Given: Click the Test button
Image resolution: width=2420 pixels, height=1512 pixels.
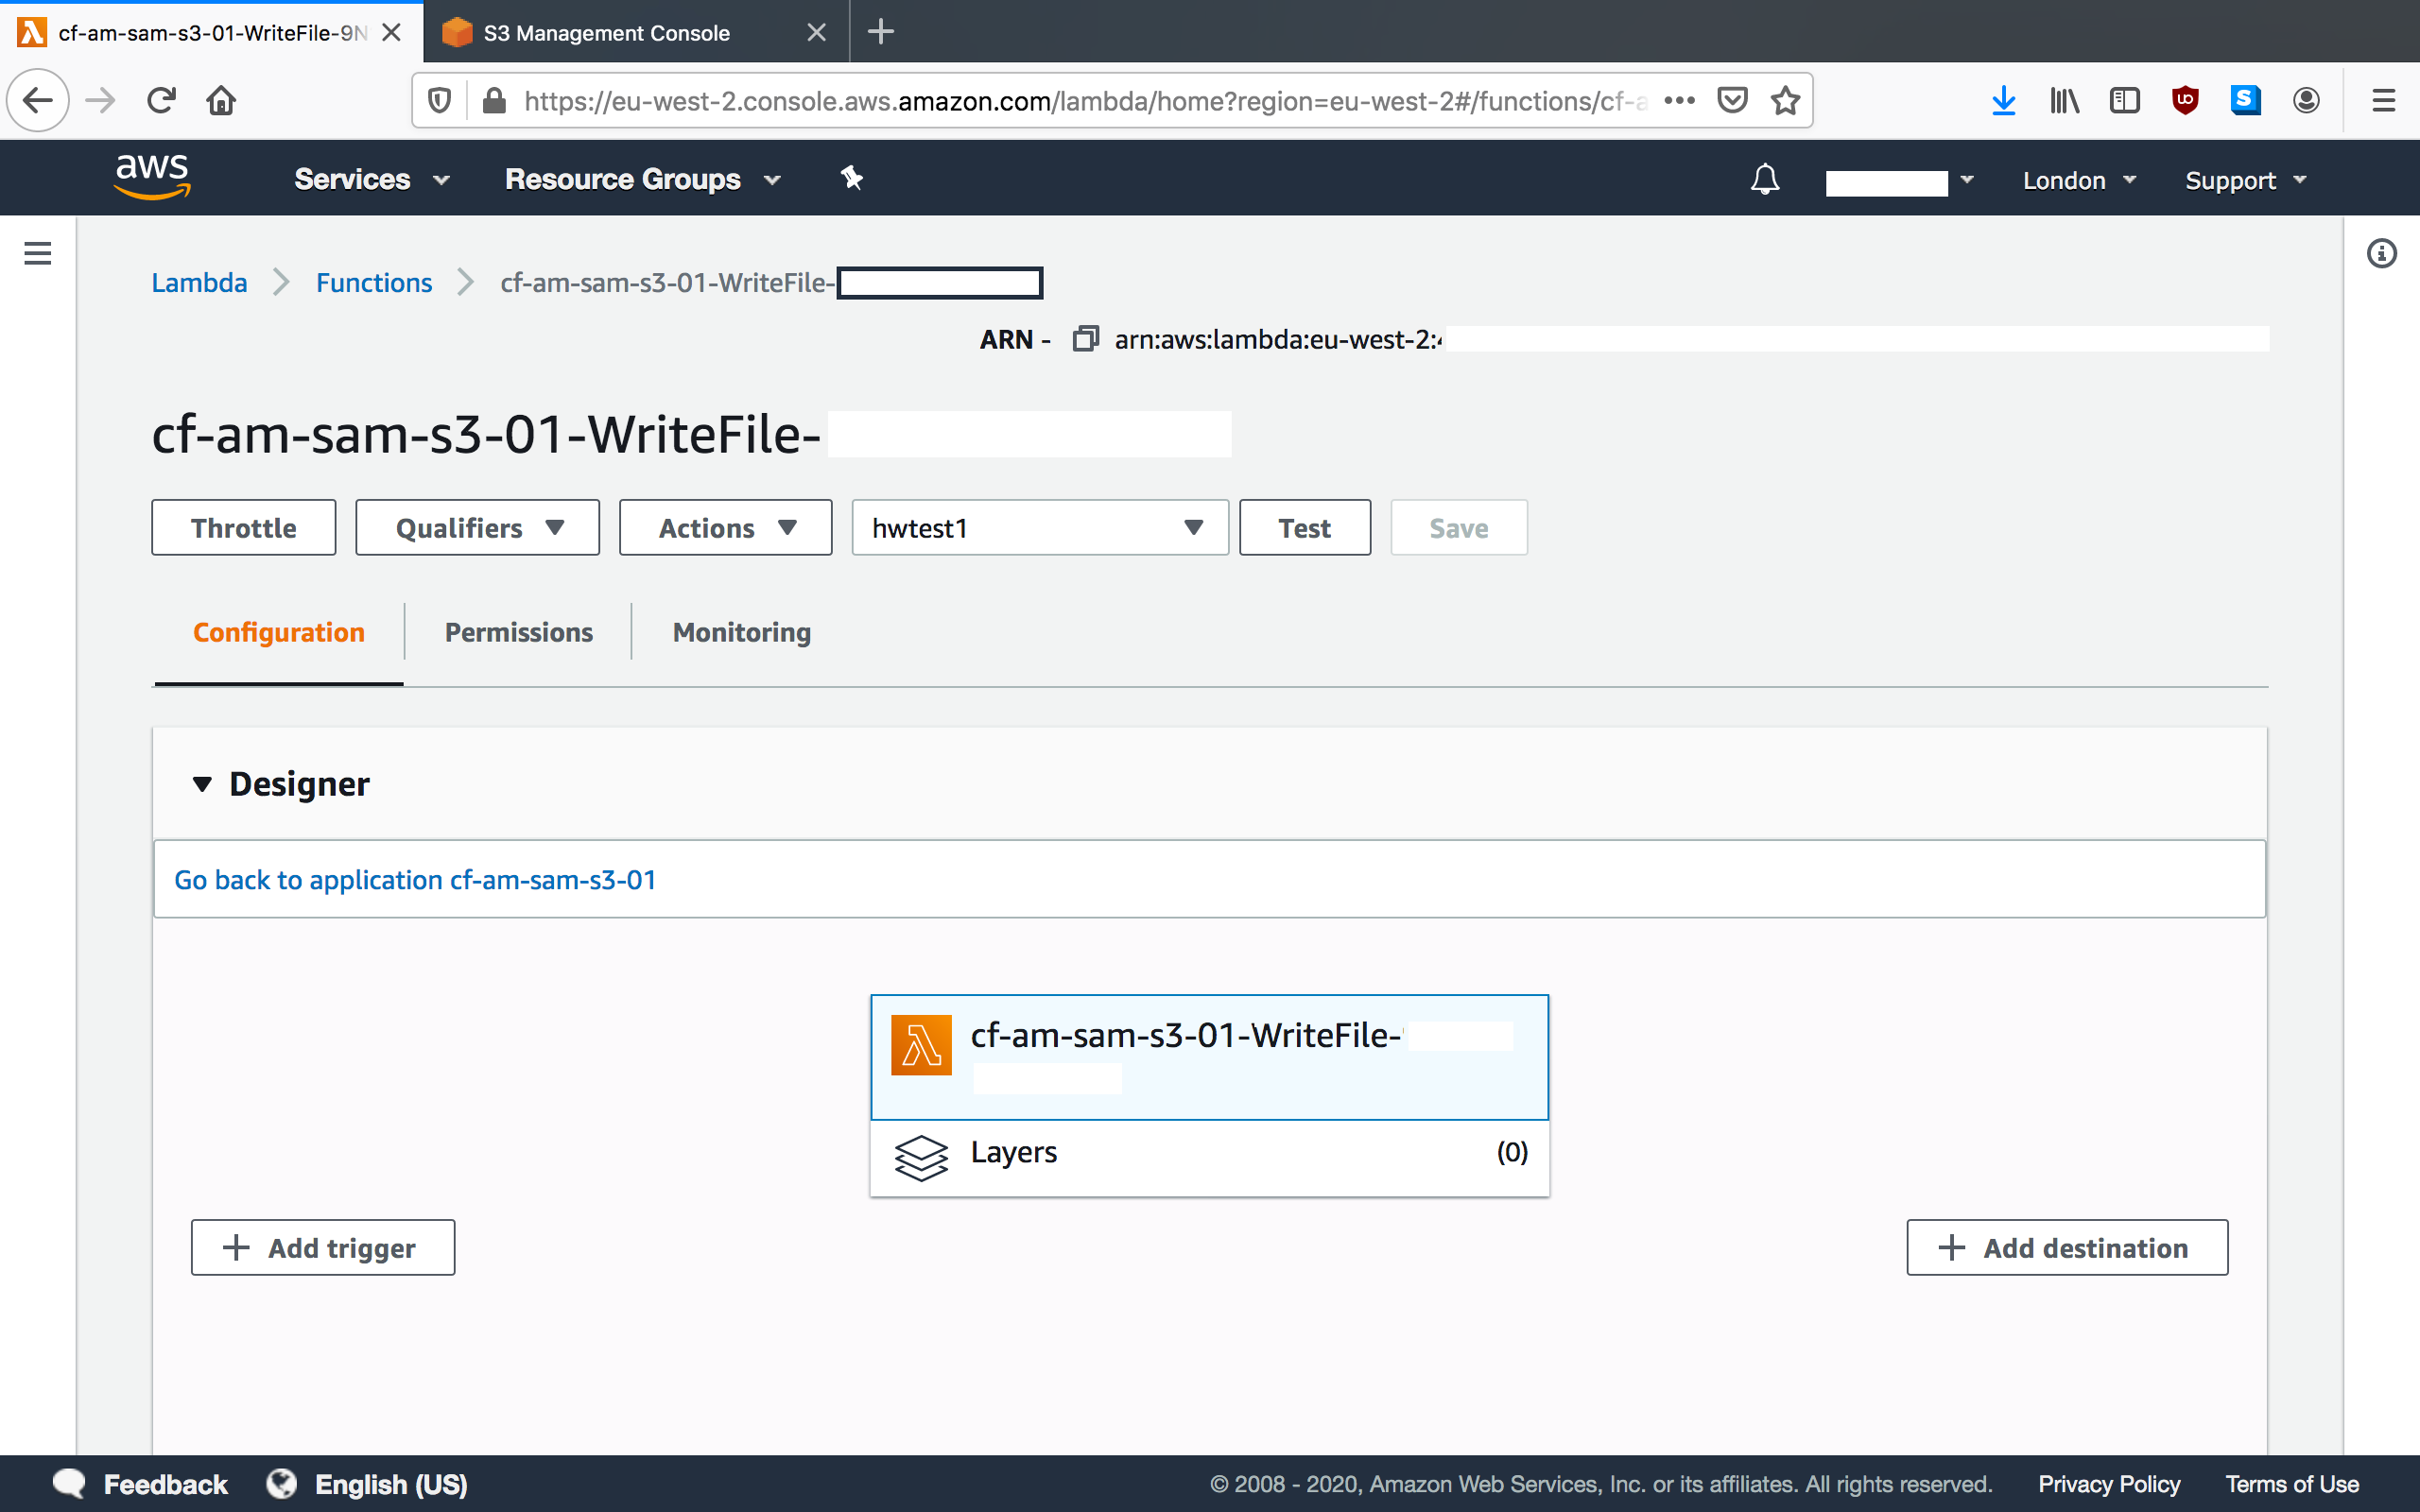Looking at the screenshot, I should coord(1304,527).
